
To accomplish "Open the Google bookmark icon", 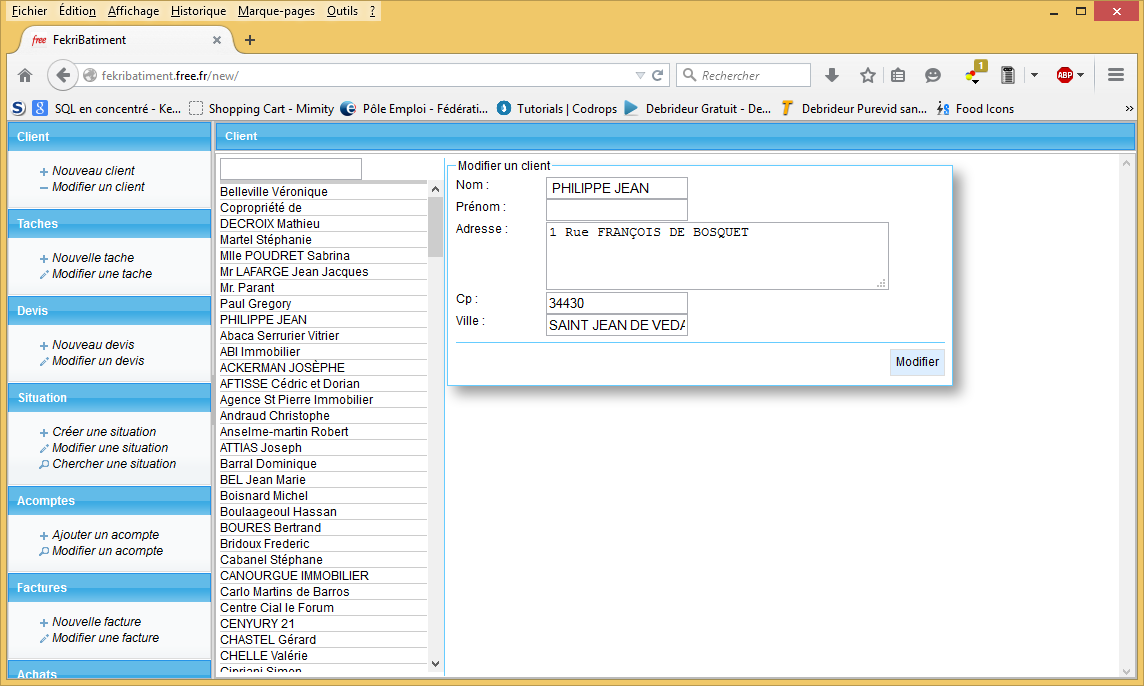I will coord(41,109).
